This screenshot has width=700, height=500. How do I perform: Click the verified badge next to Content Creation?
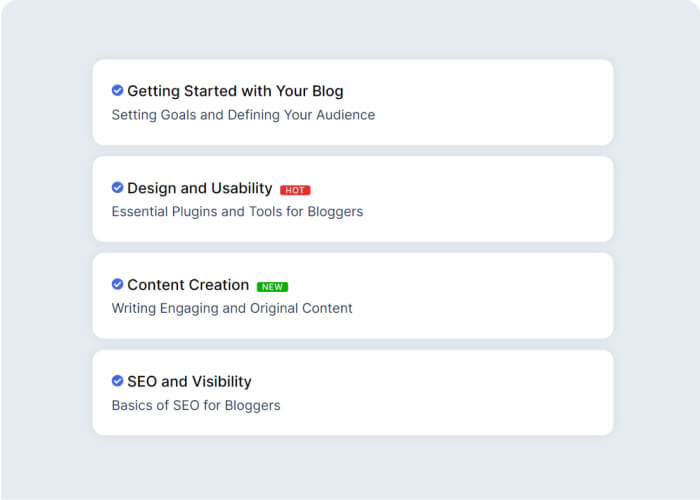[x=117, y=285]
